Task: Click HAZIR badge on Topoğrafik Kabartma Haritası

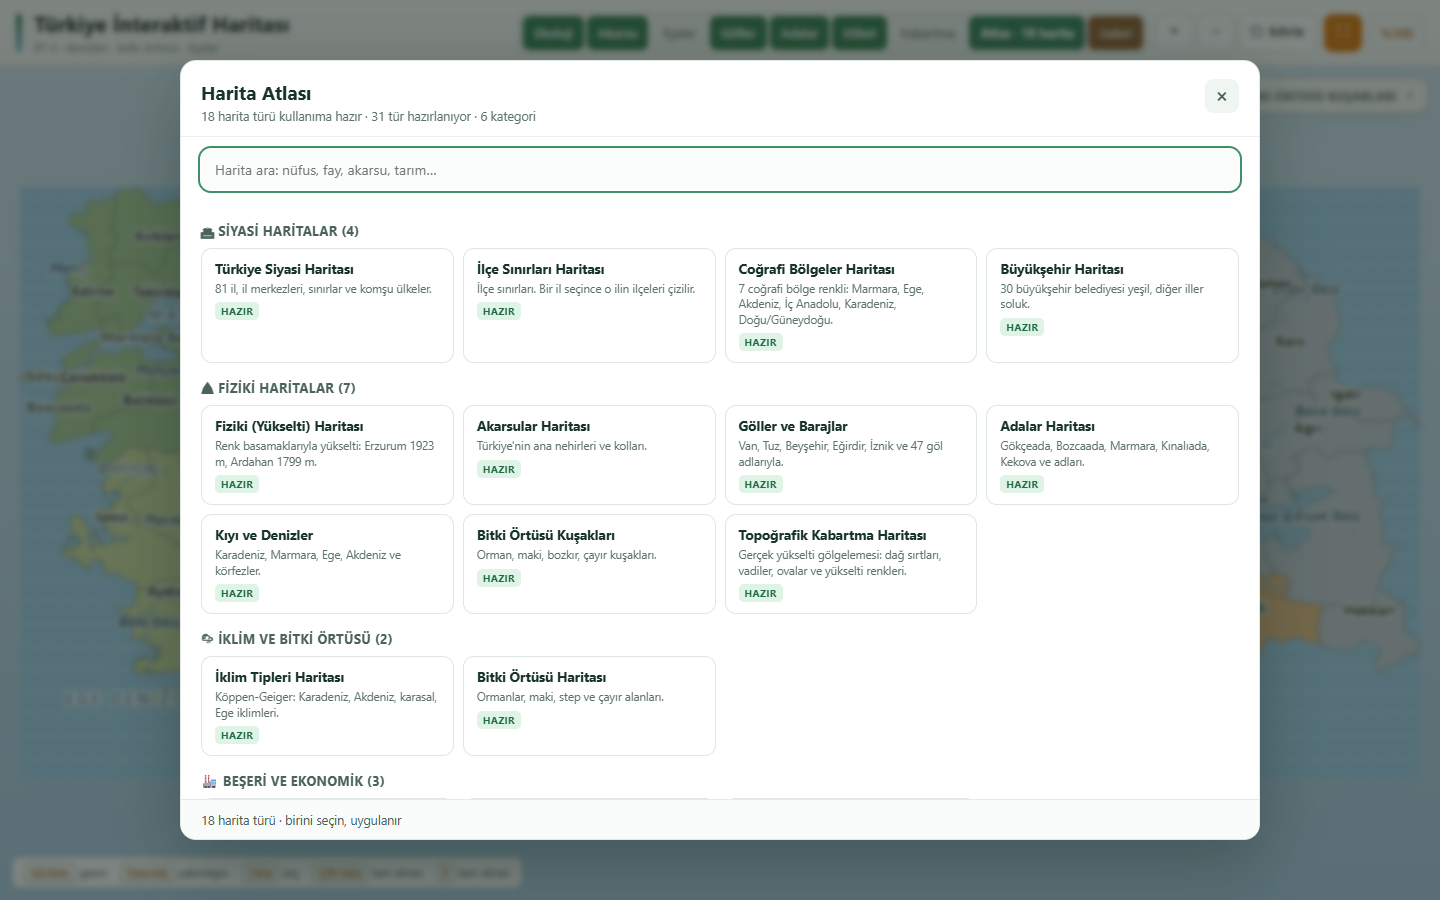Action: pos(760,593)
